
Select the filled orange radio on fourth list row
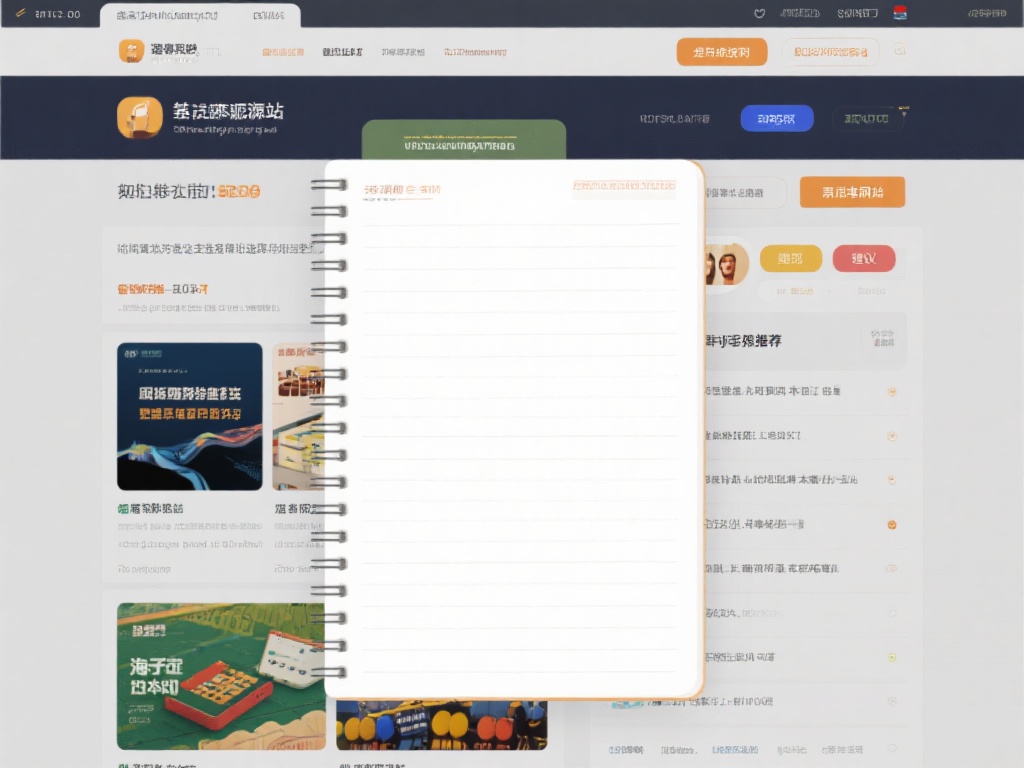click(x=892, y=524)
